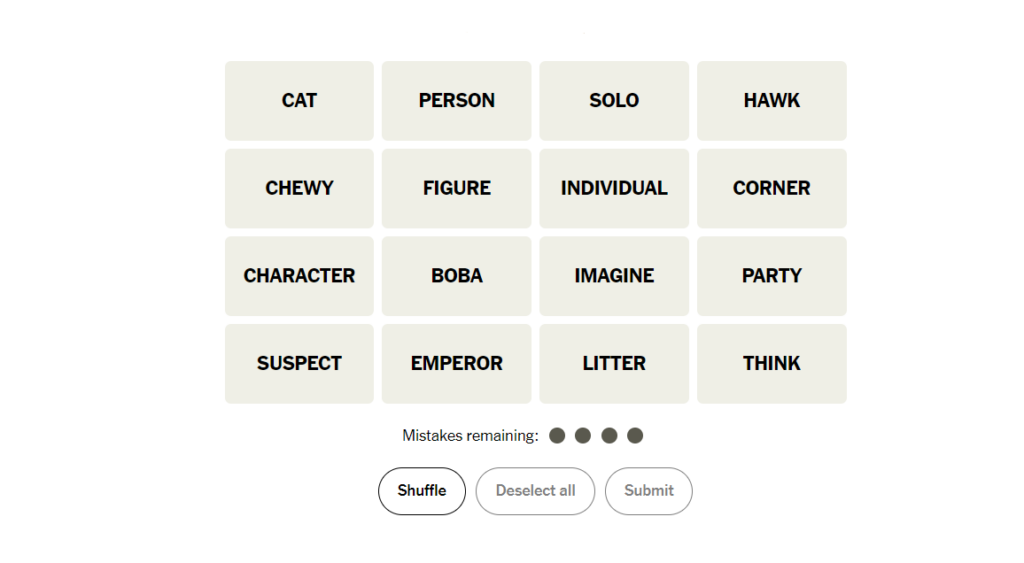
Task: Submit the selected group
Action: click(x=648, y=491)
